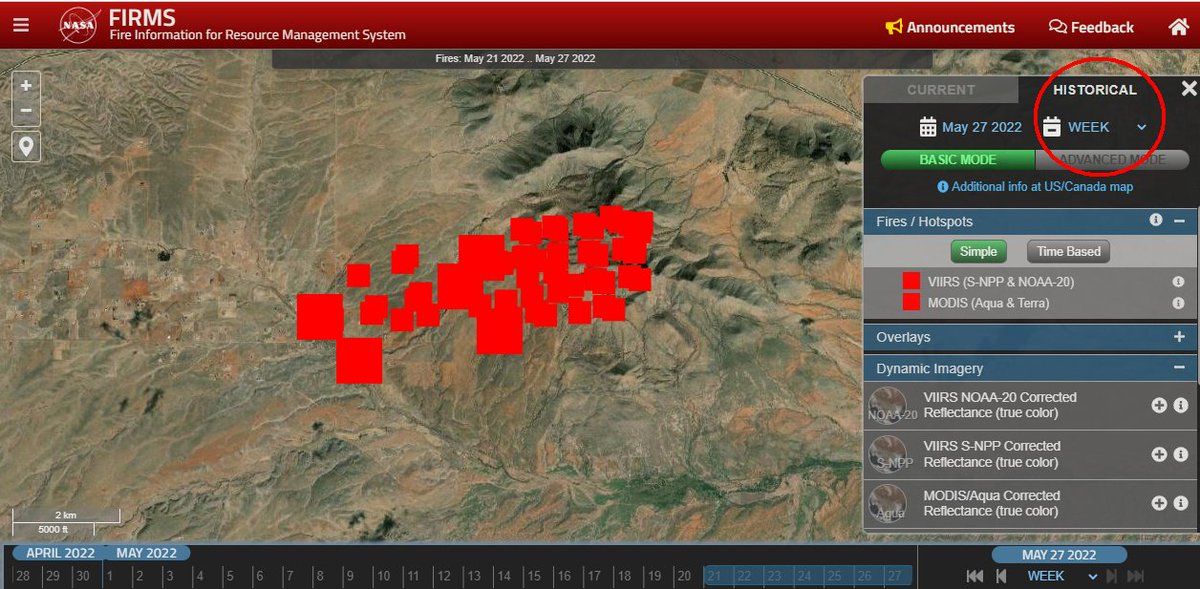
Task: Toggle the VIIRS (S-NPP & NOAA-20) red swatch
Action: [911, 282]
